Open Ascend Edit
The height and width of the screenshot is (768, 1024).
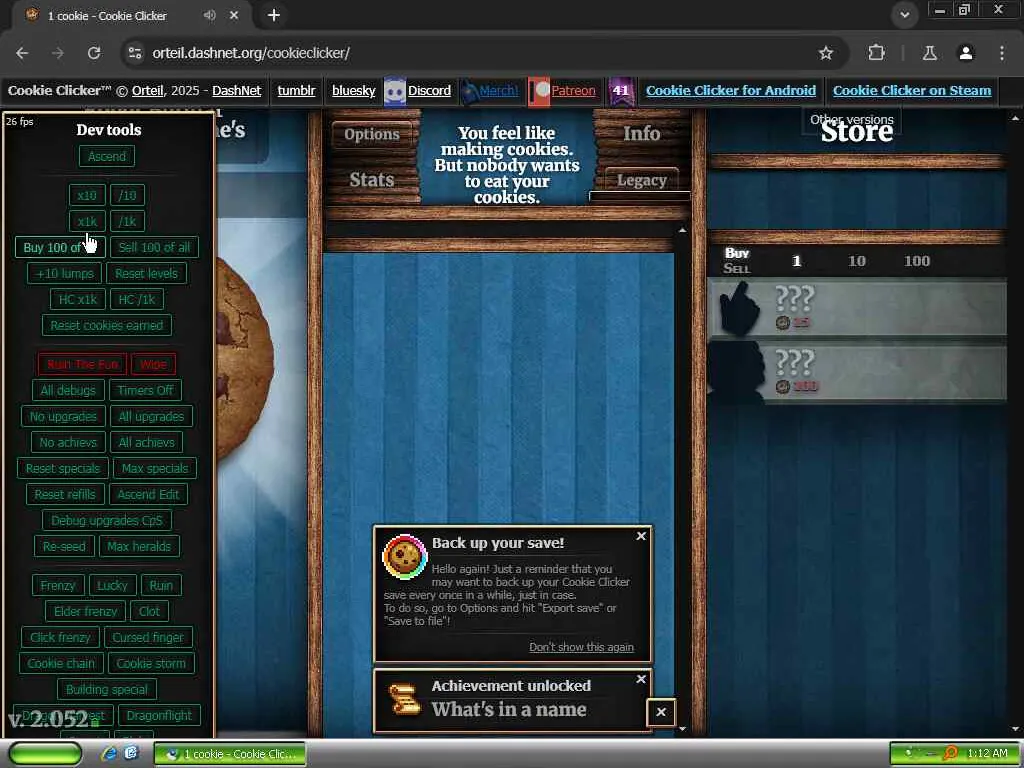[x=148, y=495]
